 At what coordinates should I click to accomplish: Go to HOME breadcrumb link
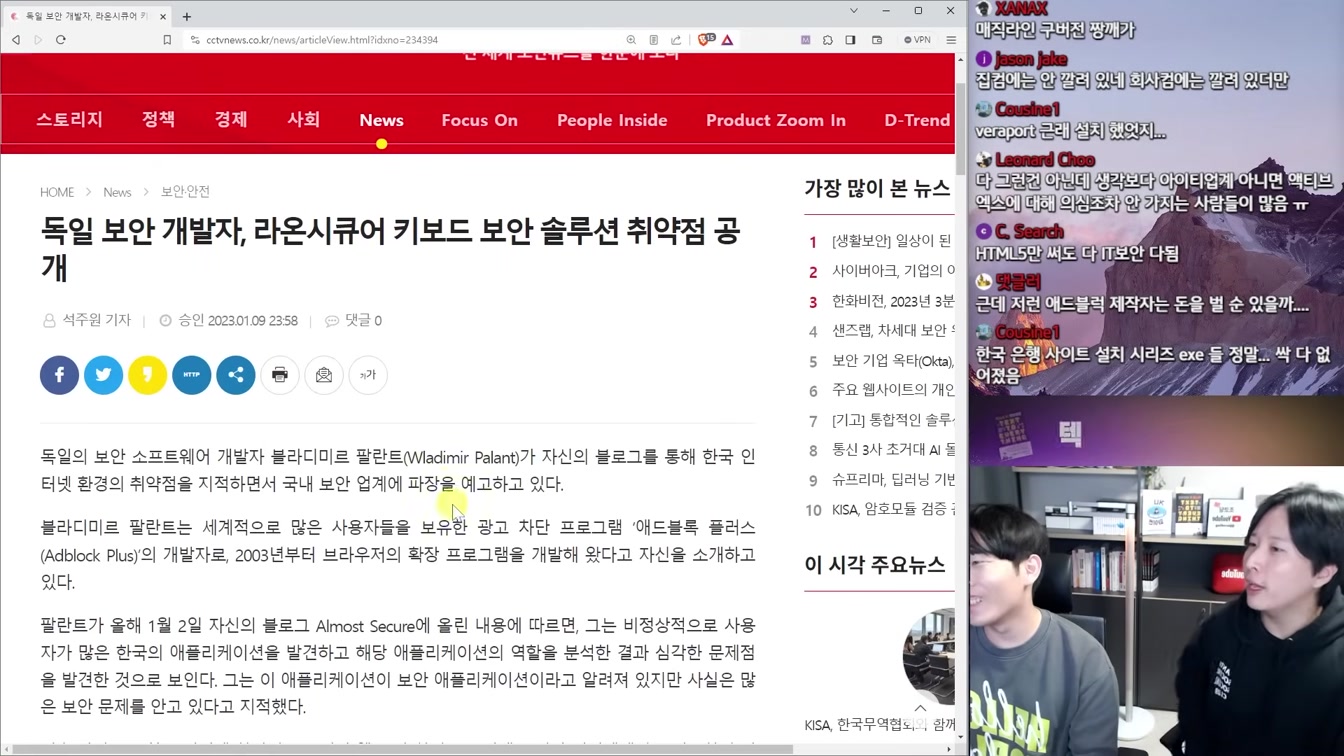(57, 192)
